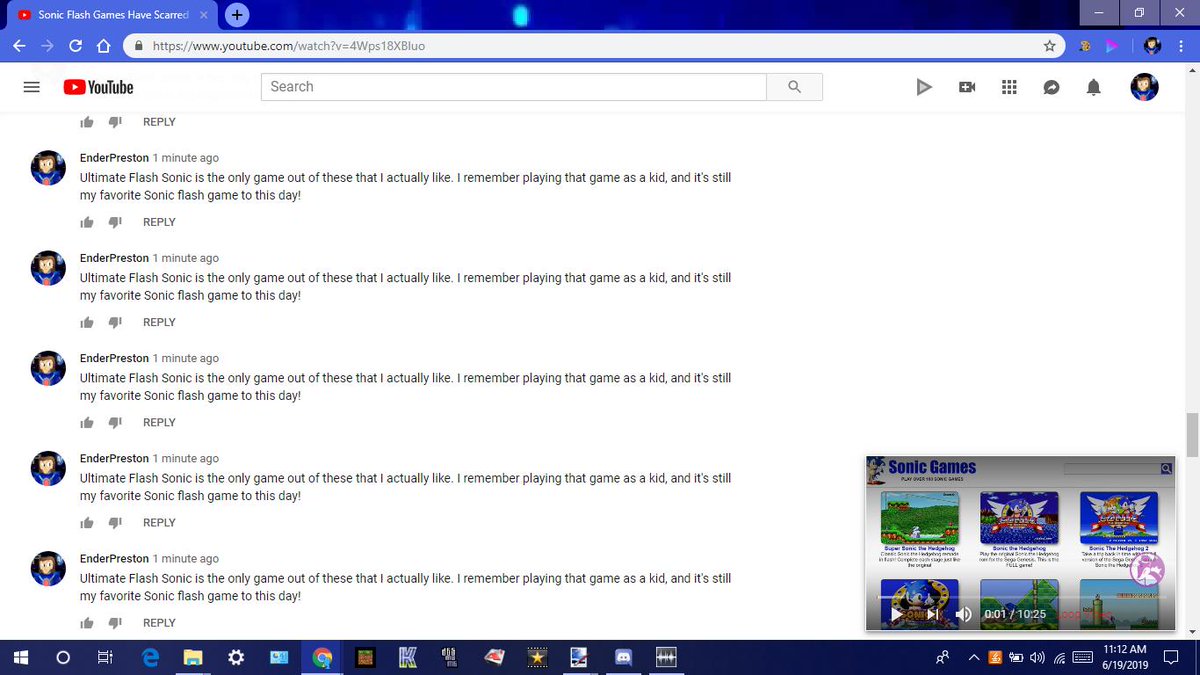Viewport: 1200px width, 675px height.
Task: Open Discord from the taskbar
Action: pyautogui.click(x=624, y=657)
